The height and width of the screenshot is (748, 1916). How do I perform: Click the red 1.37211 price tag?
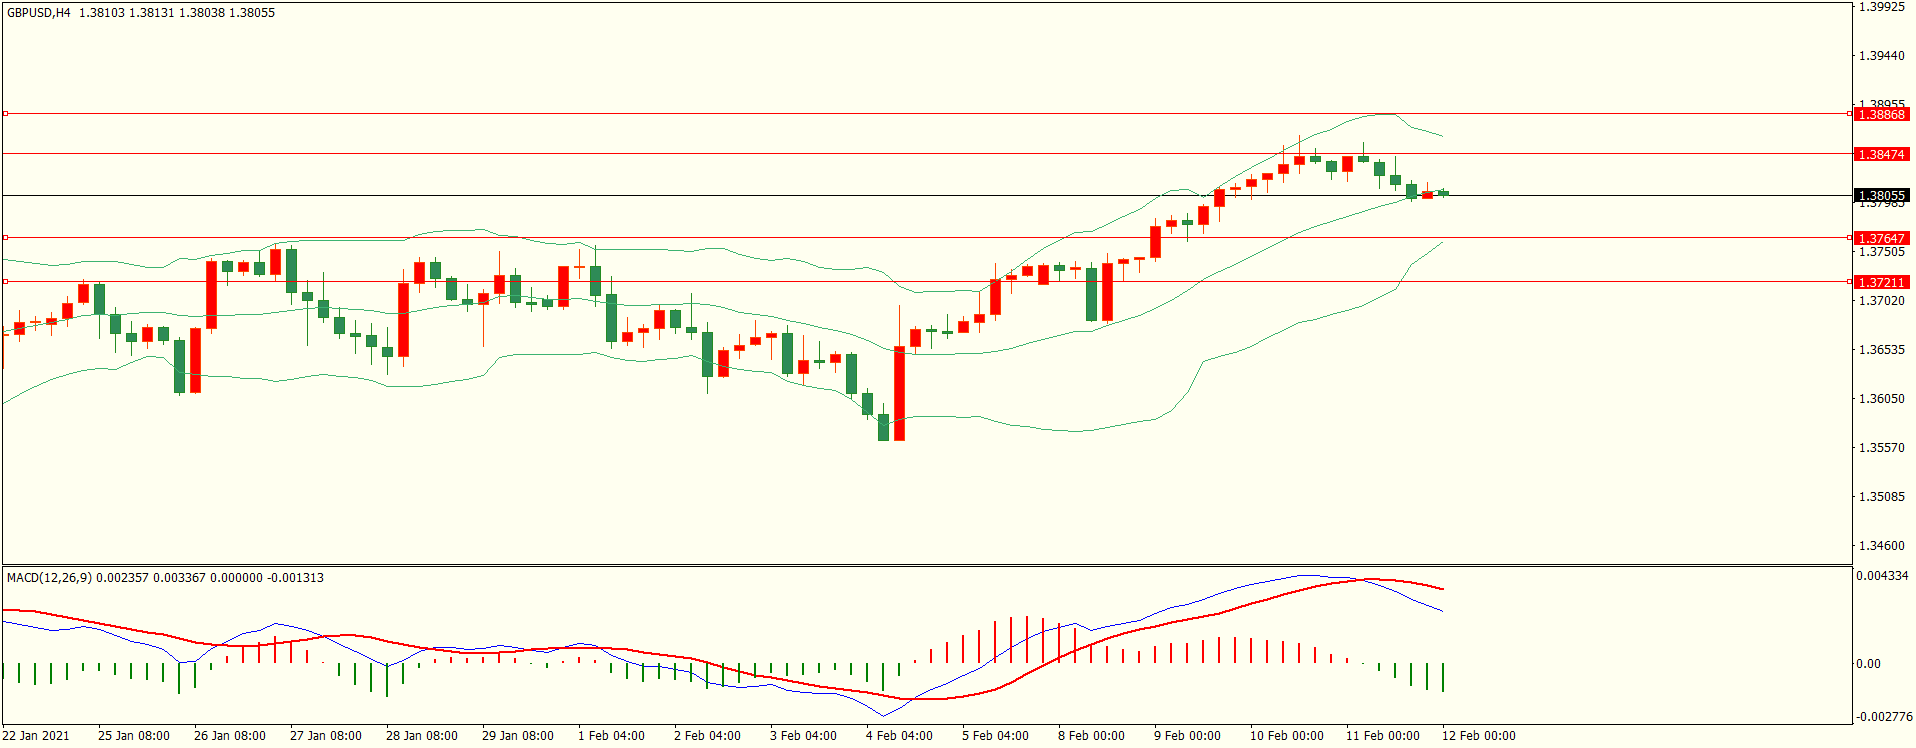click(1881, 283)
